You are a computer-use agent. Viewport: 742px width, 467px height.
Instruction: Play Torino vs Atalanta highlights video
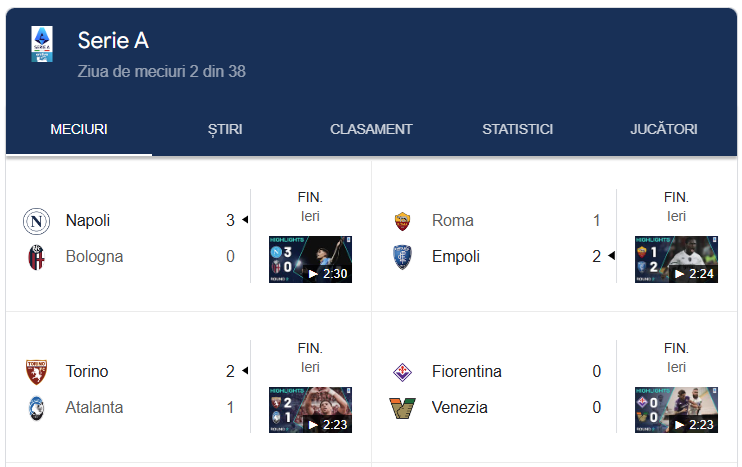click(x=310, y=410)
